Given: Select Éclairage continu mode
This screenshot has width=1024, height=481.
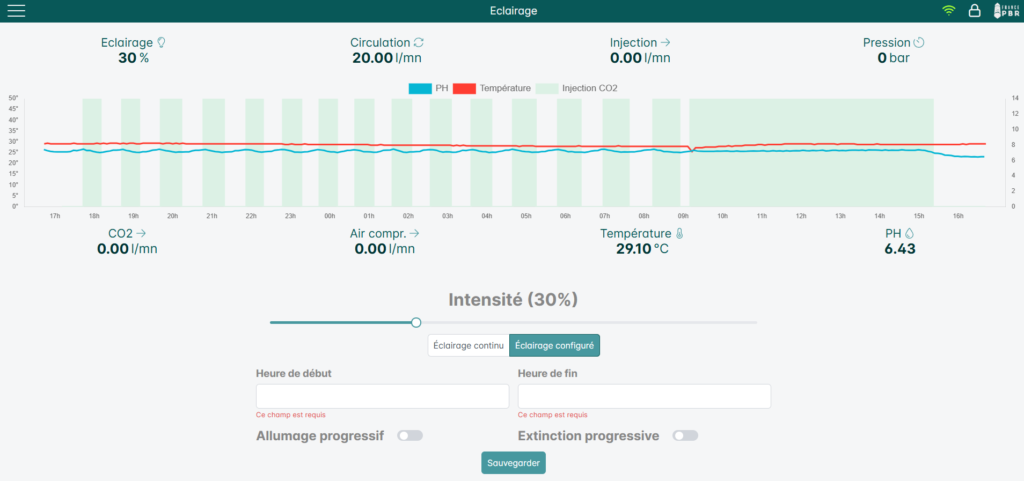Looking at the screenshot, I should tap(468, 346).
